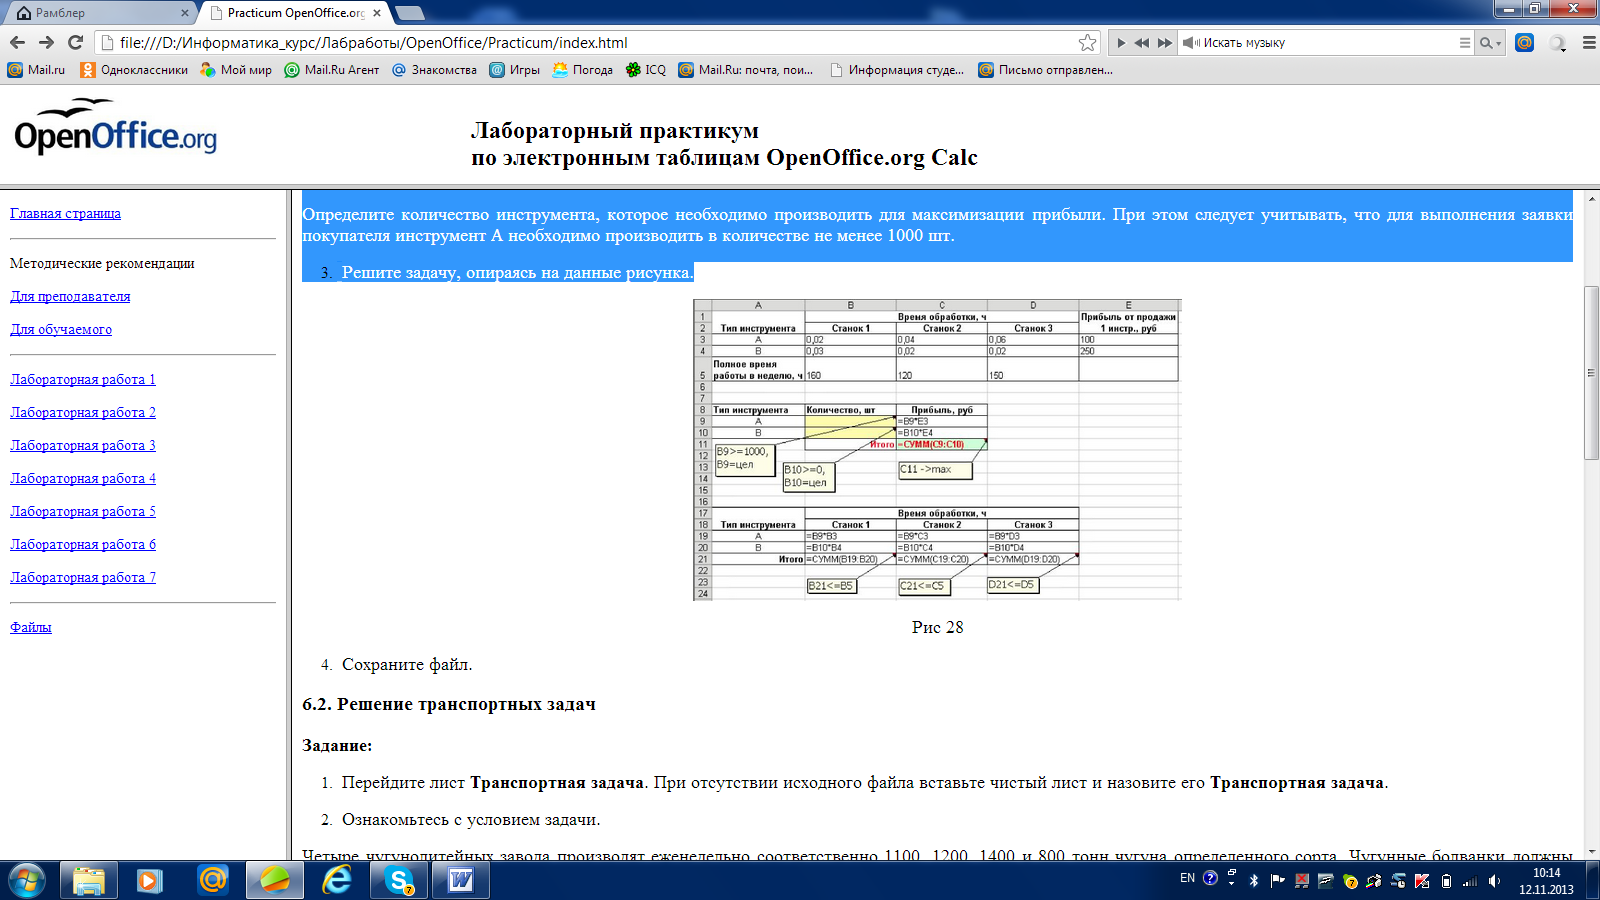Click the 'Искать музыку' search field
The image size is (1600, 900).
coord(1328,43)
